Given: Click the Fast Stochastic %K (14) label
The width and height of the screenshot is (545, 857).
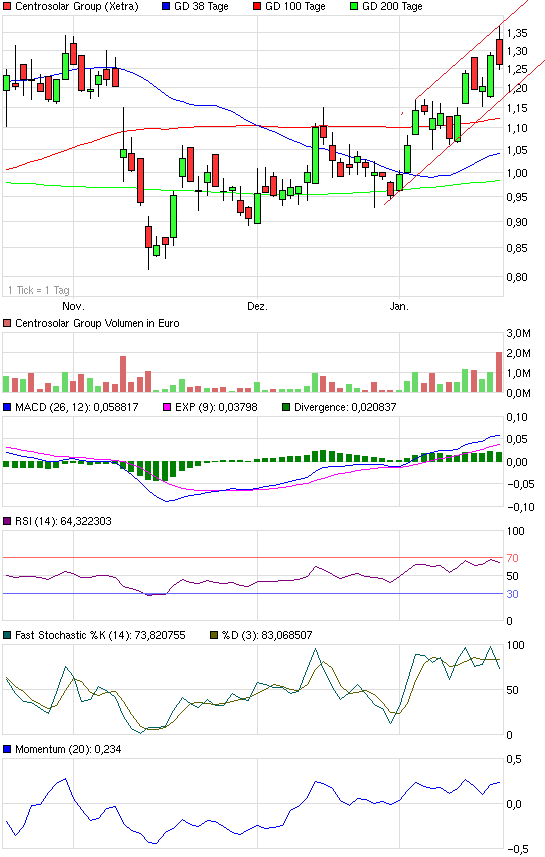Looking at the screenshot, I should point(101,635).
